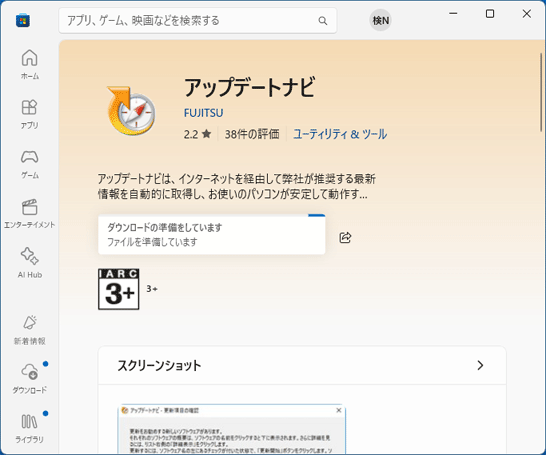Maximize the Microsoft Store window
Screen dimensions: 546x455
point(490,14)
